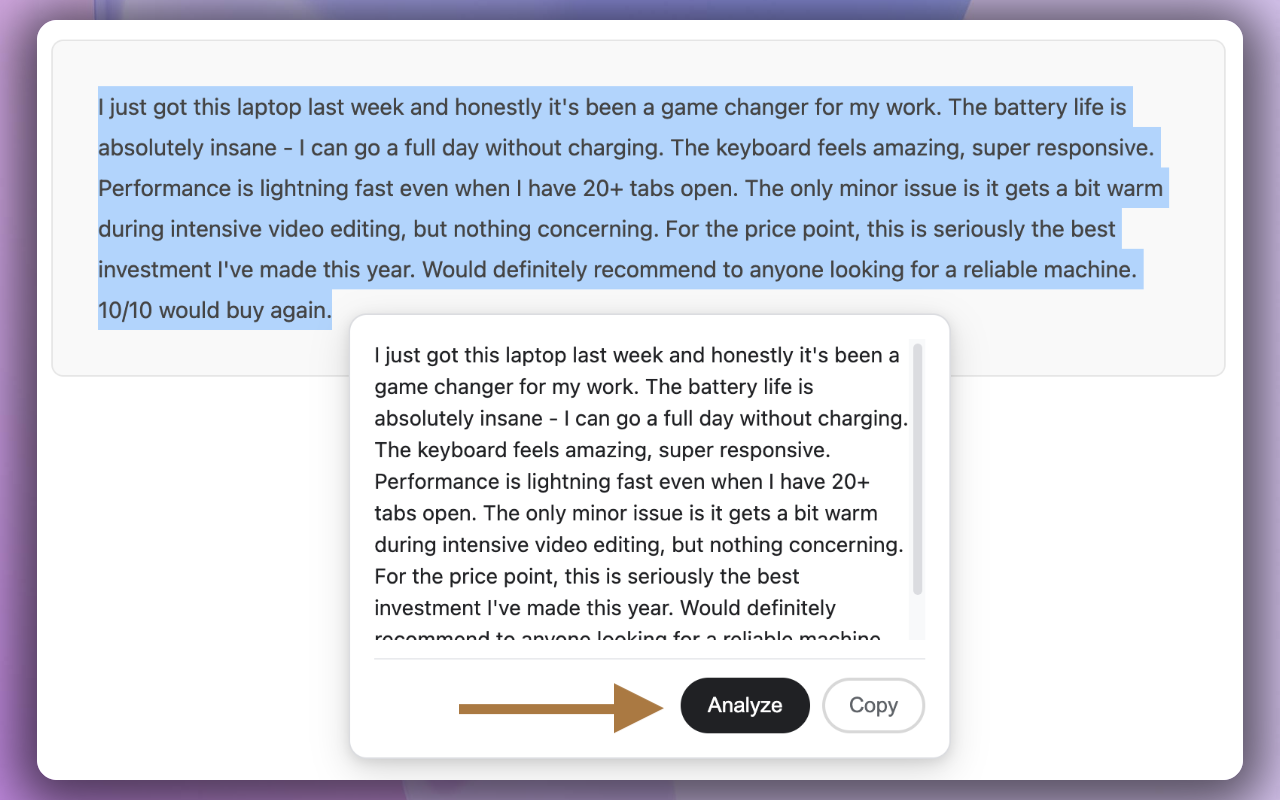Click the arrow icon pointing to Analyze
The height and width of the screenshot is (800, 1280).
click(x=560, y=708)
